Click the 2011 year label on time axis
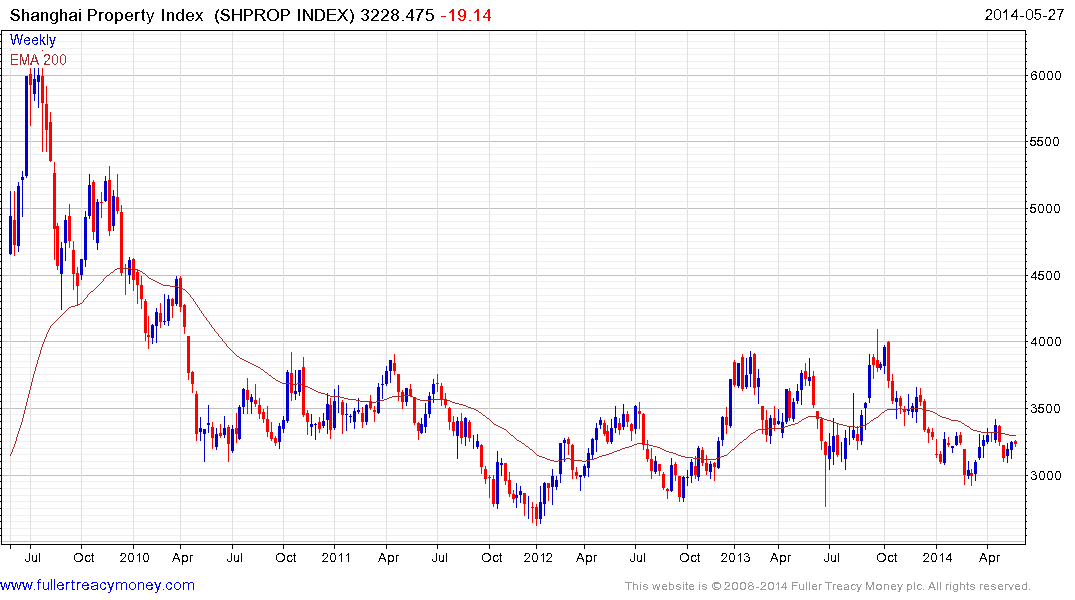The image size is (1075, 600). pyautogui.click(x=336, y=557)
